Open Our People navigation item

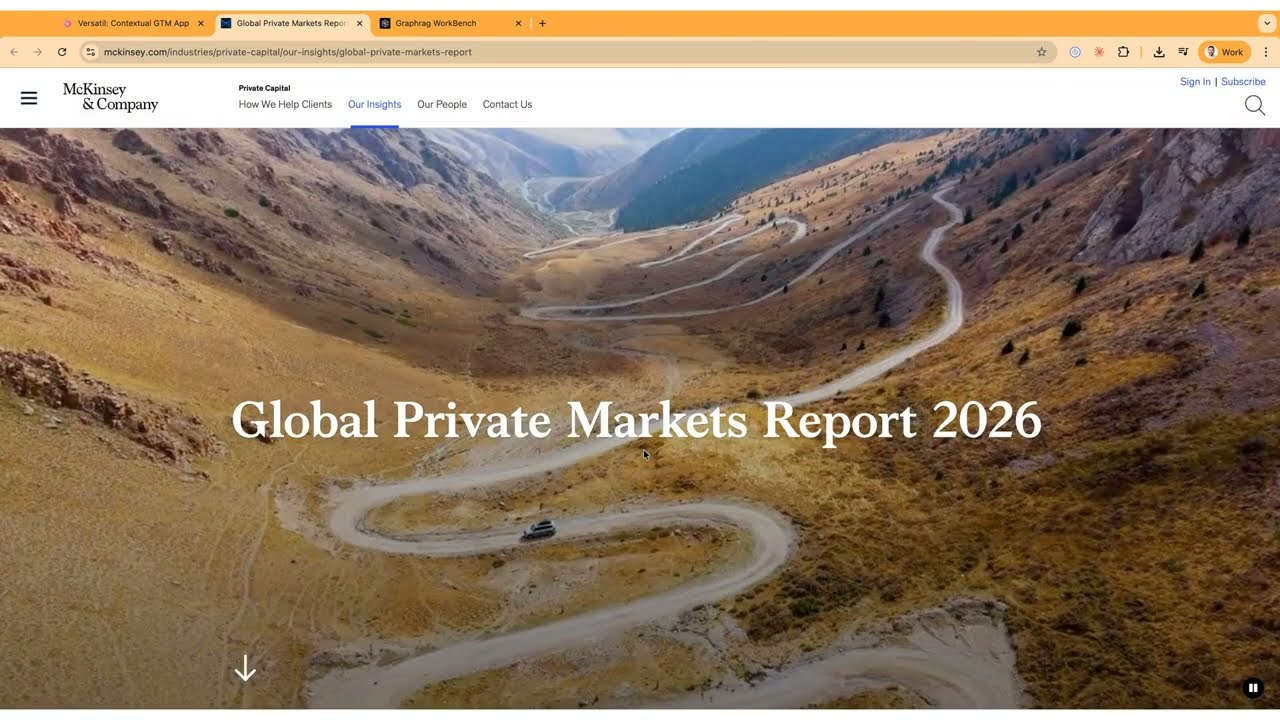(x=442, y=104)
